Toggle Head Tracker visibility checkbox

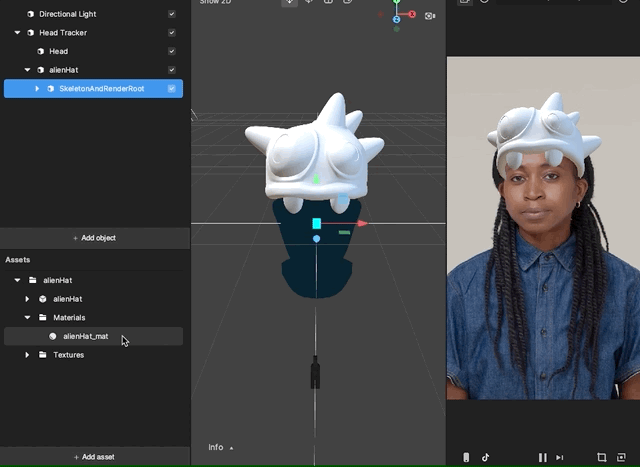click(172, 33)
